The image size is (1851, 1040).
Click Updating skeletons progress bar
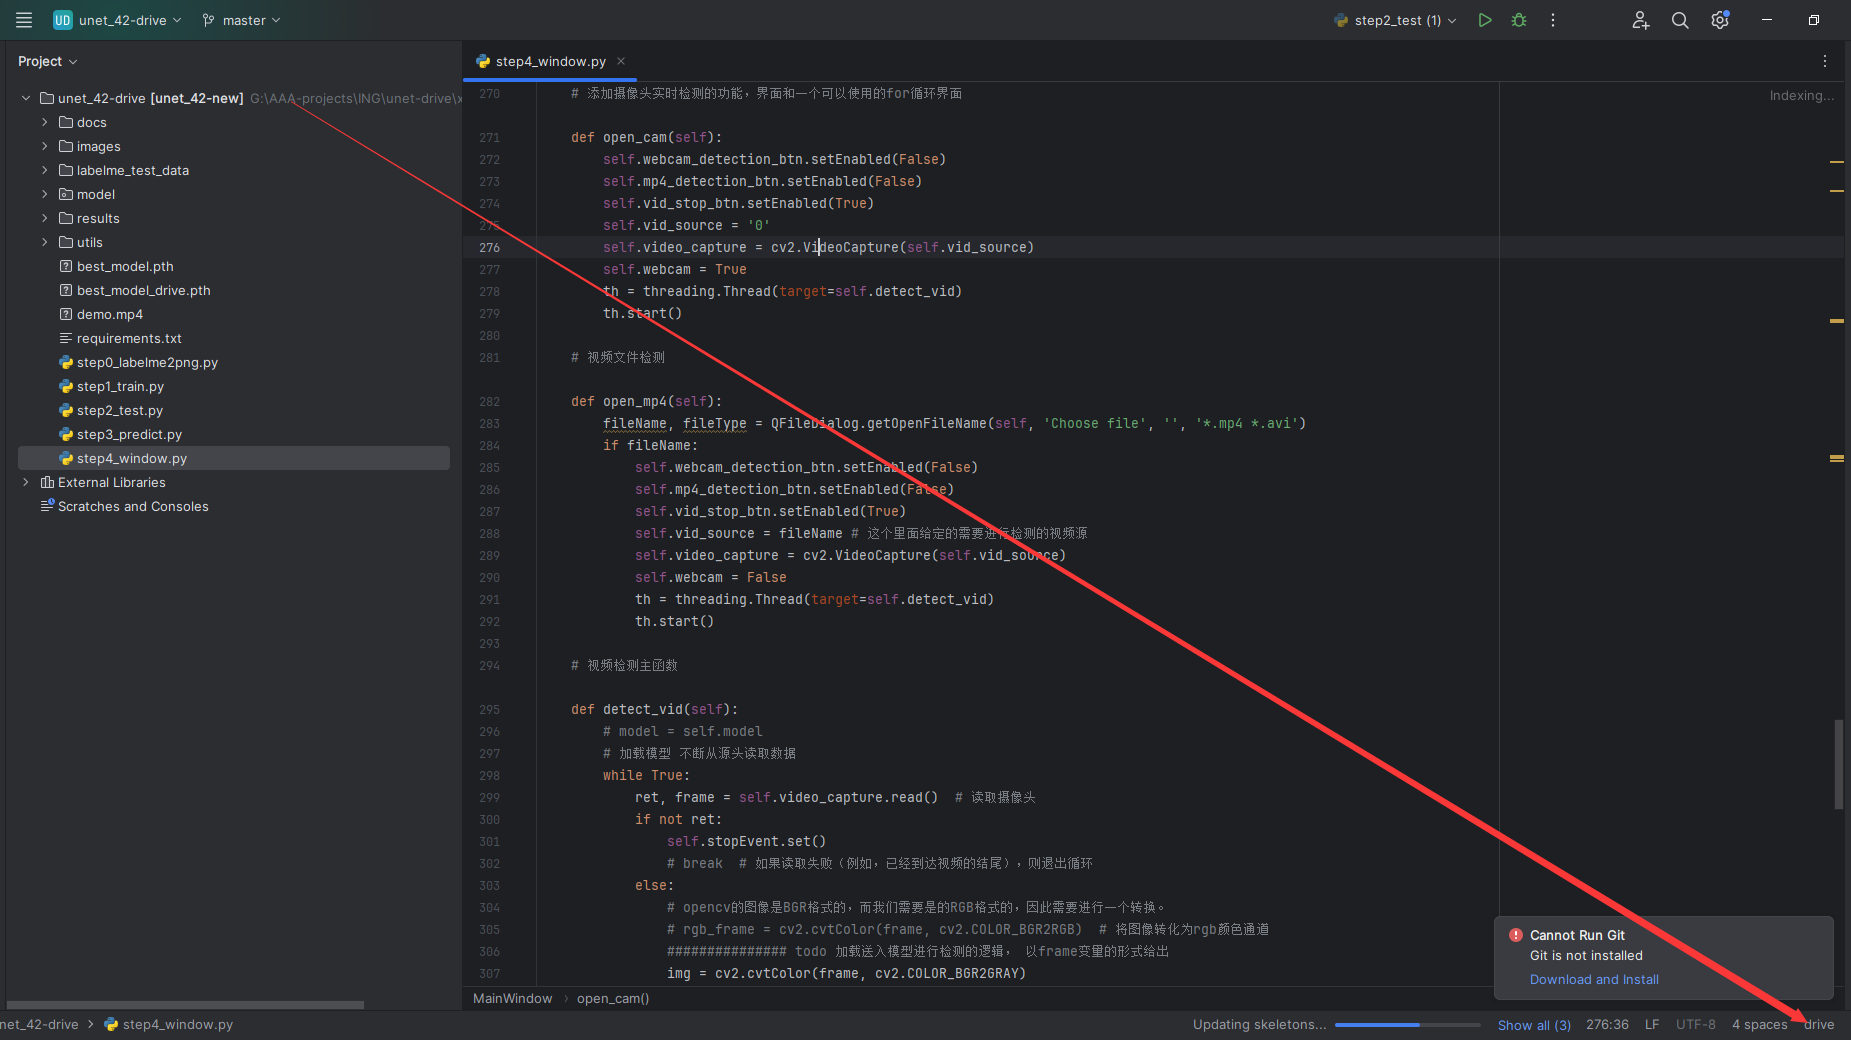pos(1408,1025)
